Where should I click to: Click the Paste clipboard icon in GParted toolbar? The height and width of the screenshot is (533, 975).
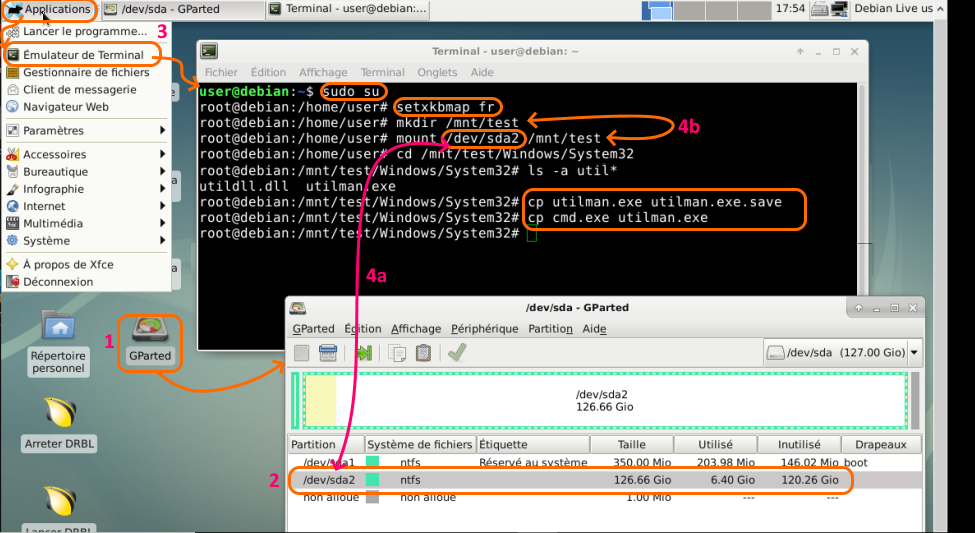[423, 352]
